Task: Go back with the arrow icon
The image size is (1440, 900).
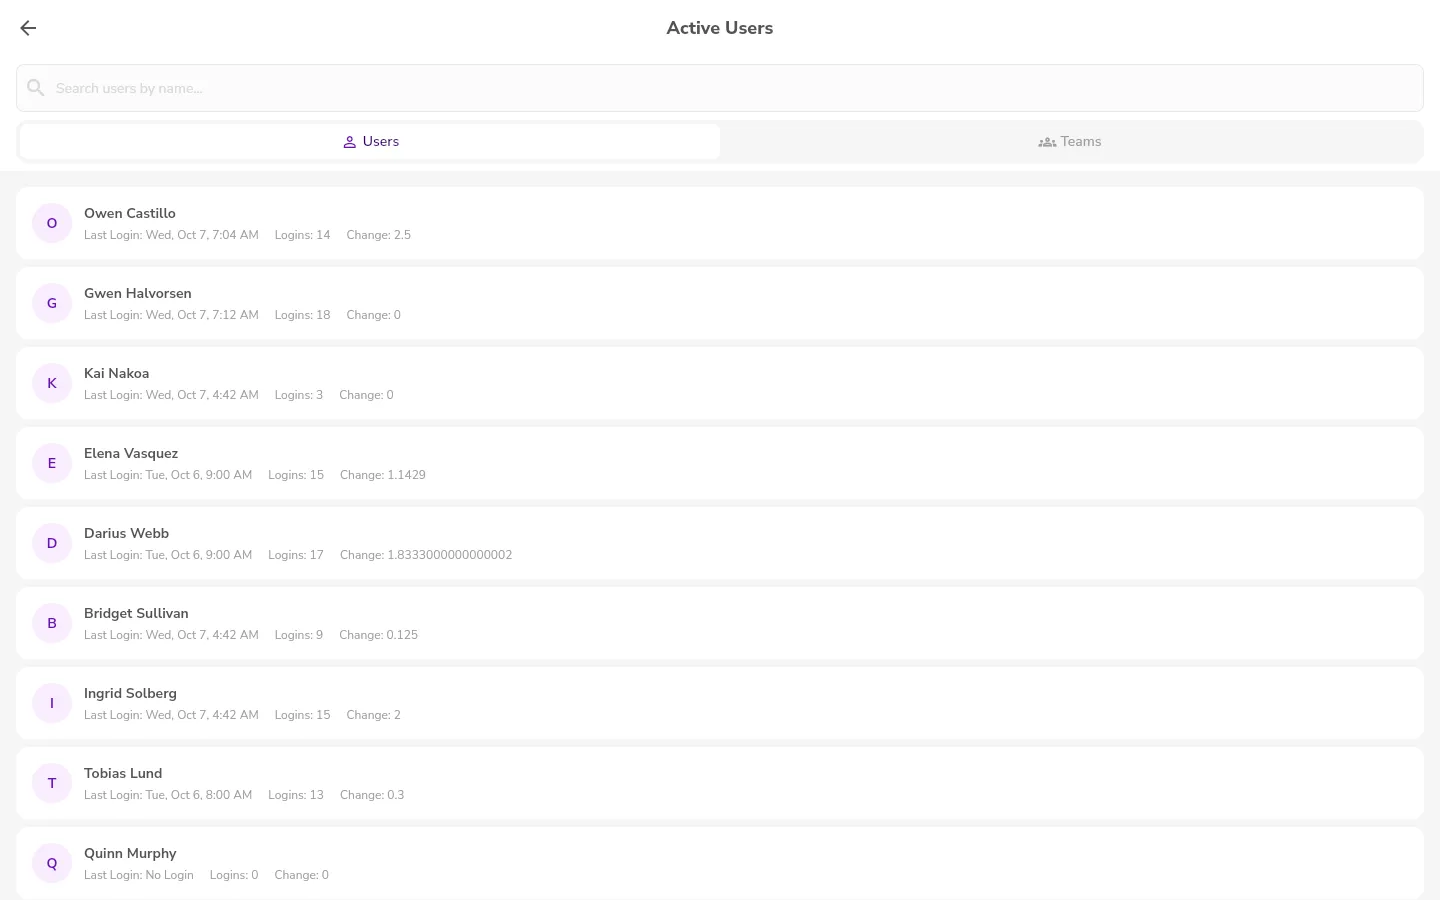Action: pyautogui.click(x=28, y=28)
